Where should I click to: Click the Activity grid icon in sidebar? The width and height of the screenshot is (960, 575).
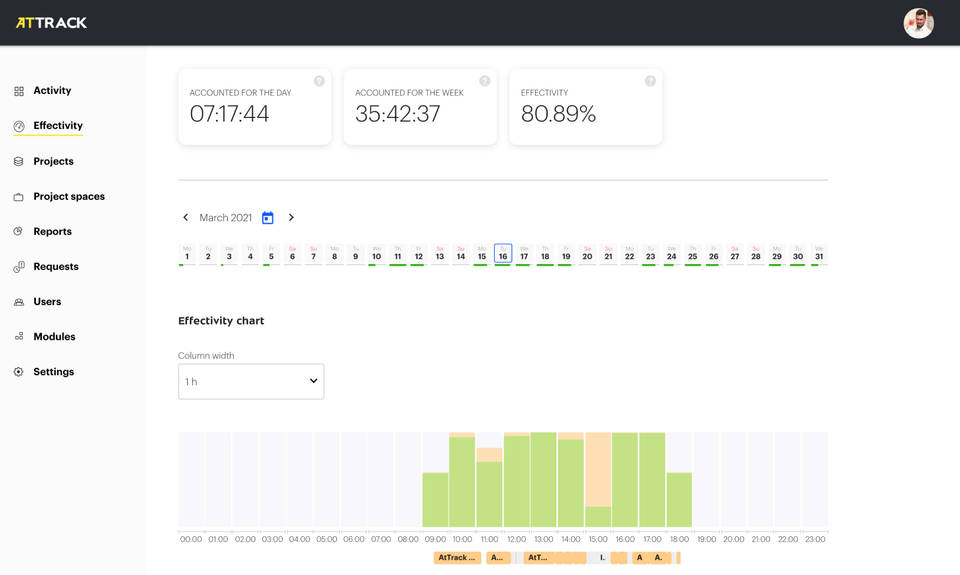click(19, 91)
